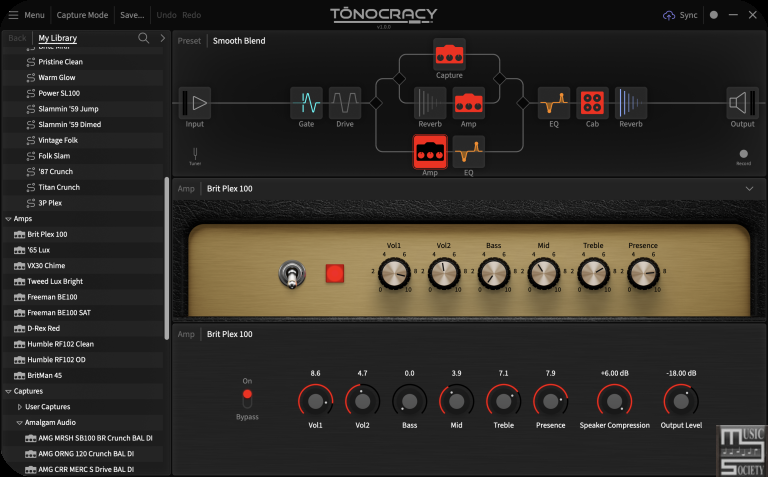Click the Treble parameter knob showing 7.1
This screenshot has height=477, width=768.
[504, 402]
